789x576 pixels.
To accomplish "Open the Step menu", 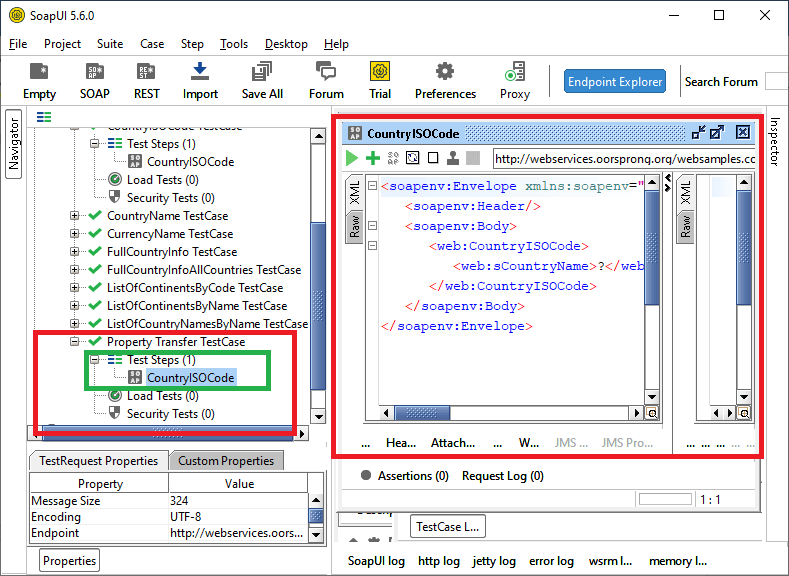I will [x=192, y=44].
